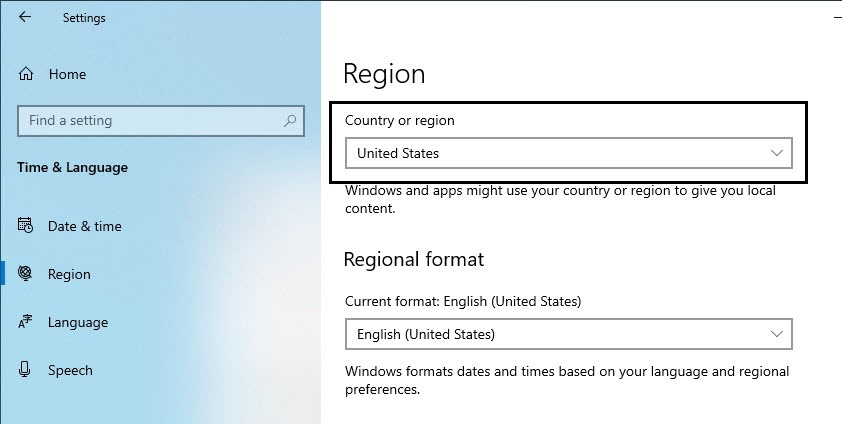Click the Time & Language section header
842x424 pixels.
tap(72, 167)
